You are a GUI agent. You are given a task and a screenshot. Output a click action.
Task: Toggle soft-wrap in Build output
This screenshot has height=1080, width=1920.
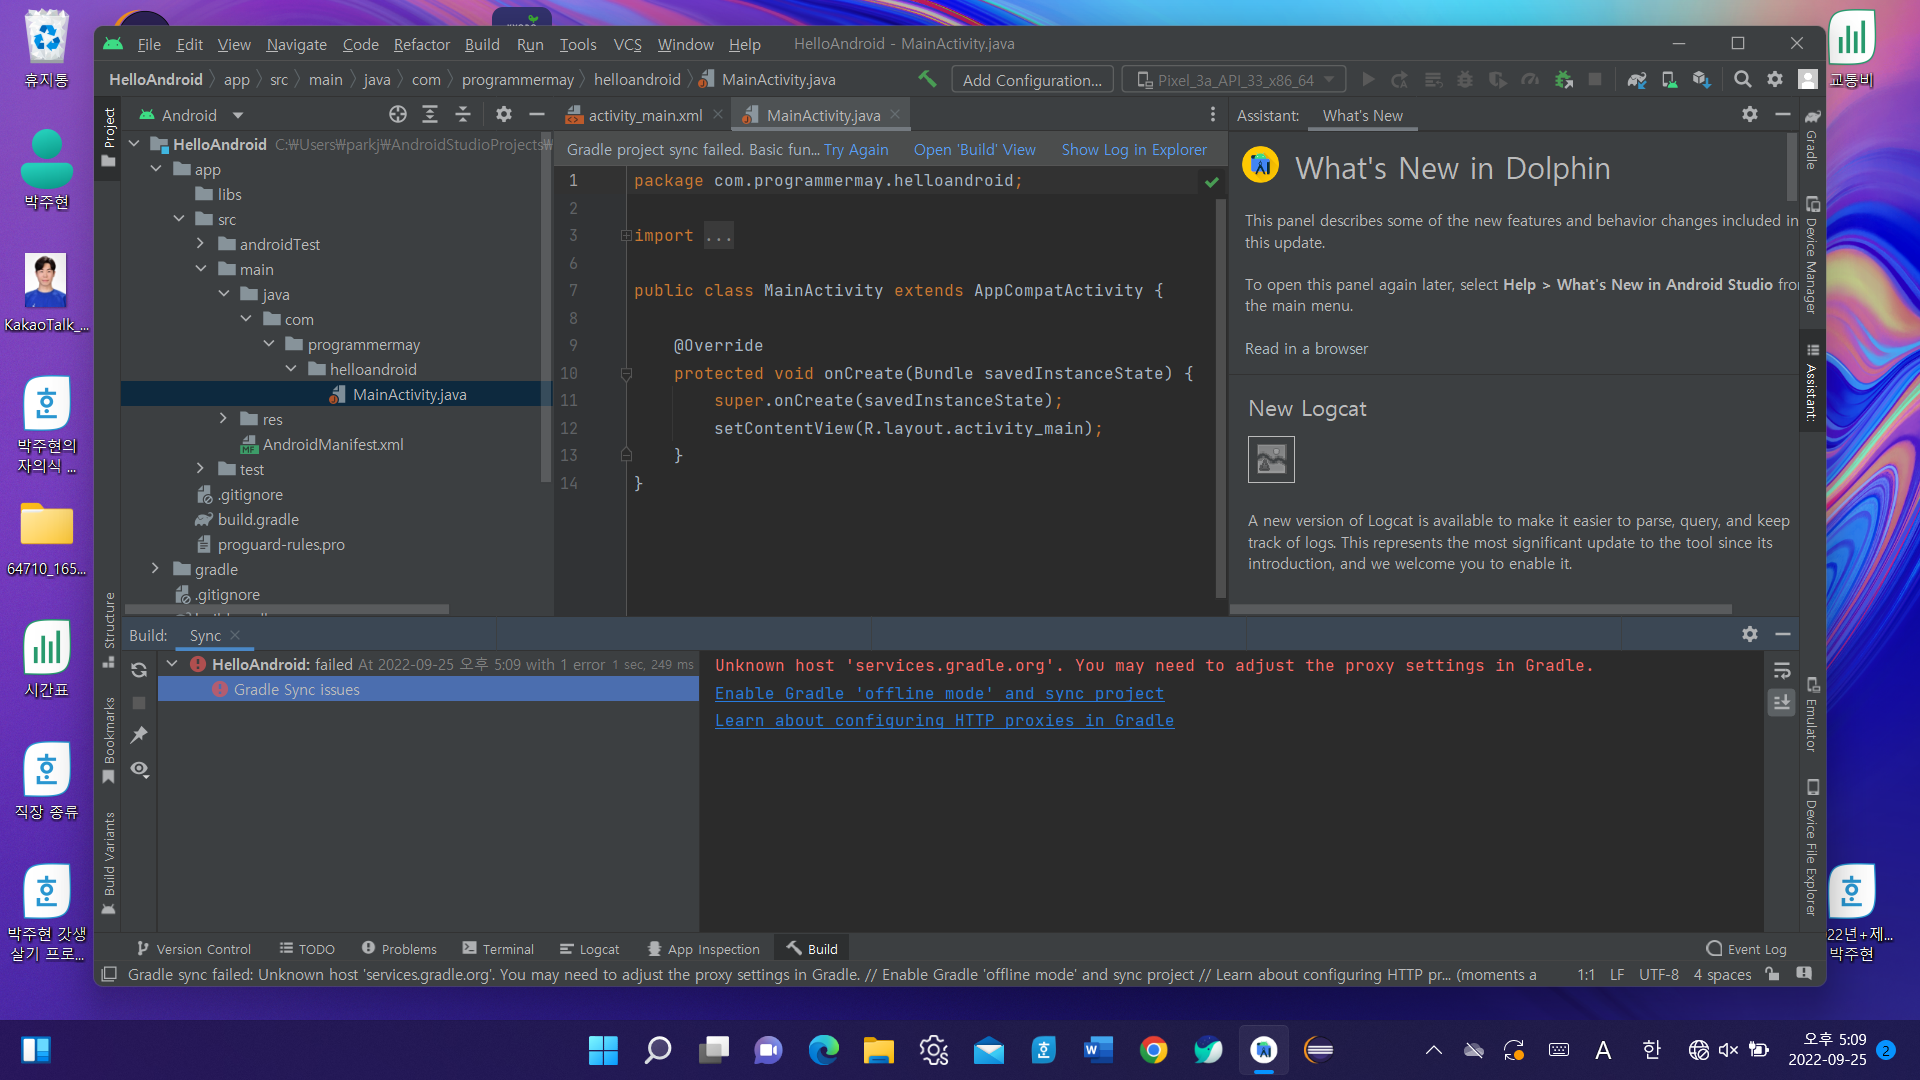[1782, 670]
